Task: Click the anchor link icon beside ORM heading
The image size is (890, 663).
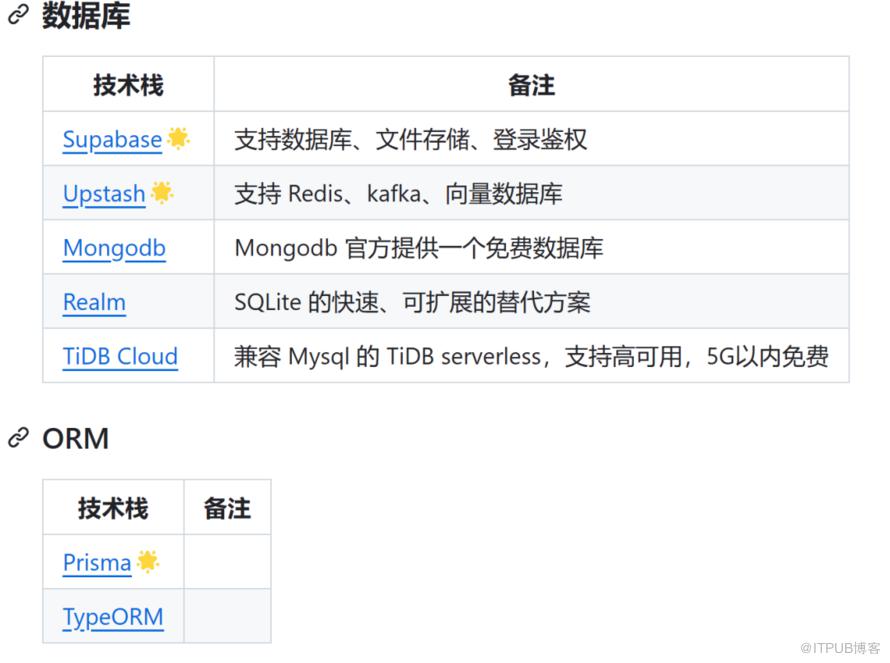Action: point(18,438)
